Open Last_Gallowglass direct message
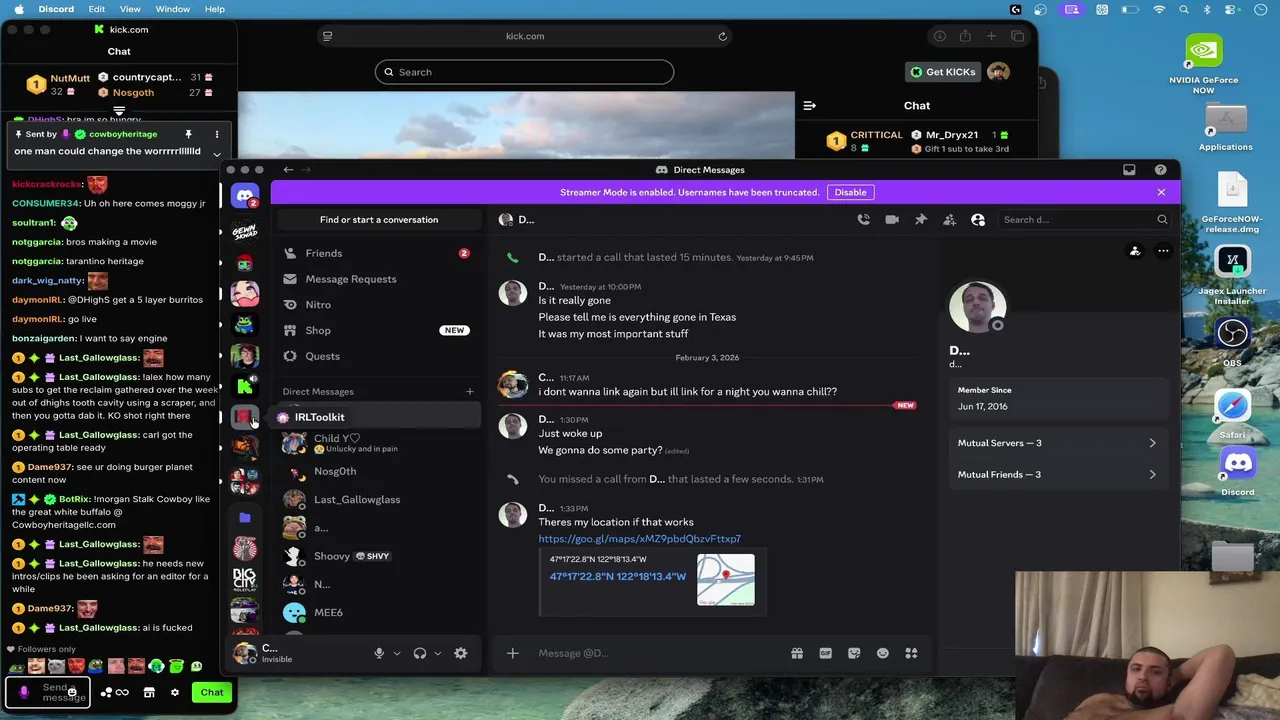Viewport: 1280px width, 720px height. pos(376,499)
